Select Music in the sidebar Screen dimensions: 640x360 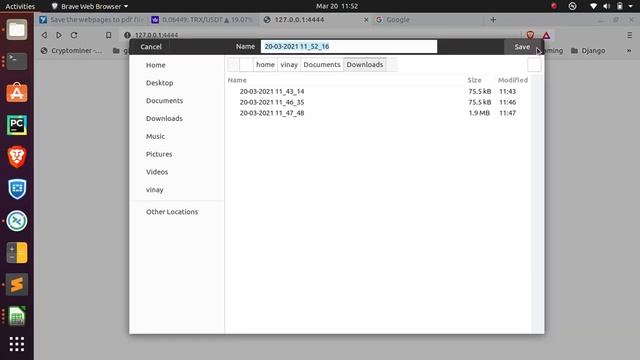(x=156, y=136)
